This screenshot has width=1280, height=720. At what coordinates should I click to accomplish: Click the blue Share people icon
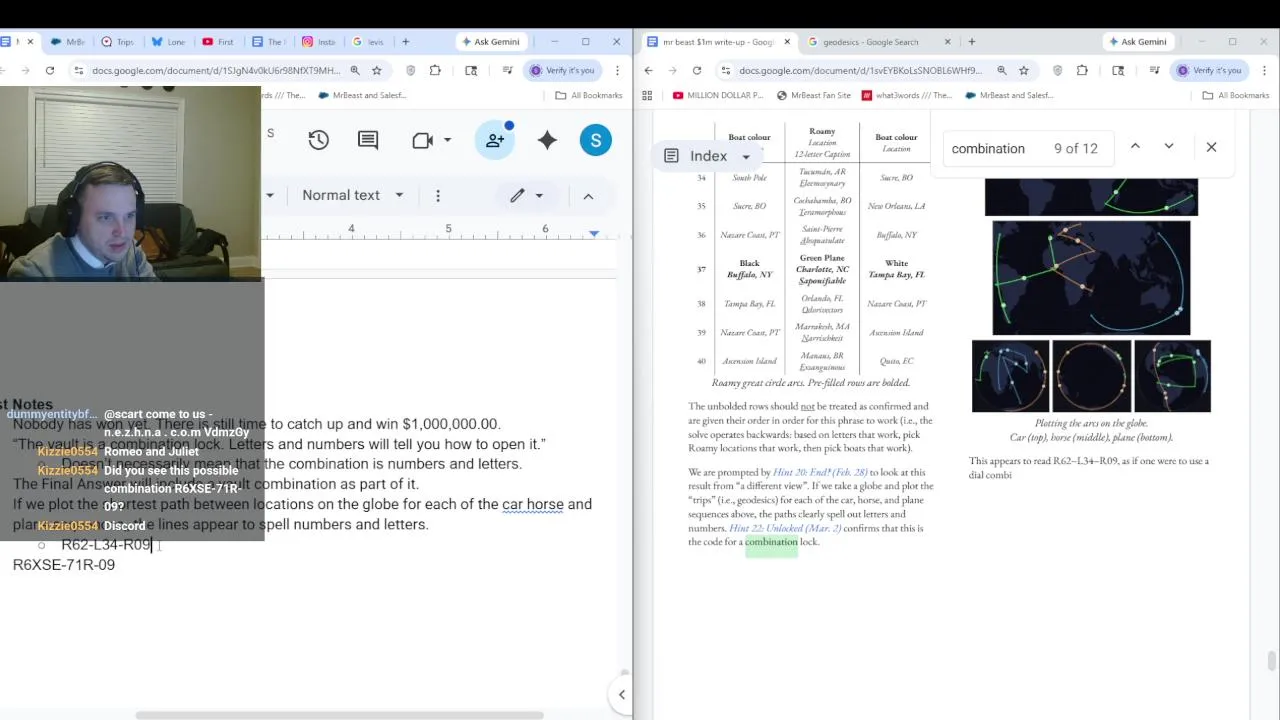[x=495, y=141]
